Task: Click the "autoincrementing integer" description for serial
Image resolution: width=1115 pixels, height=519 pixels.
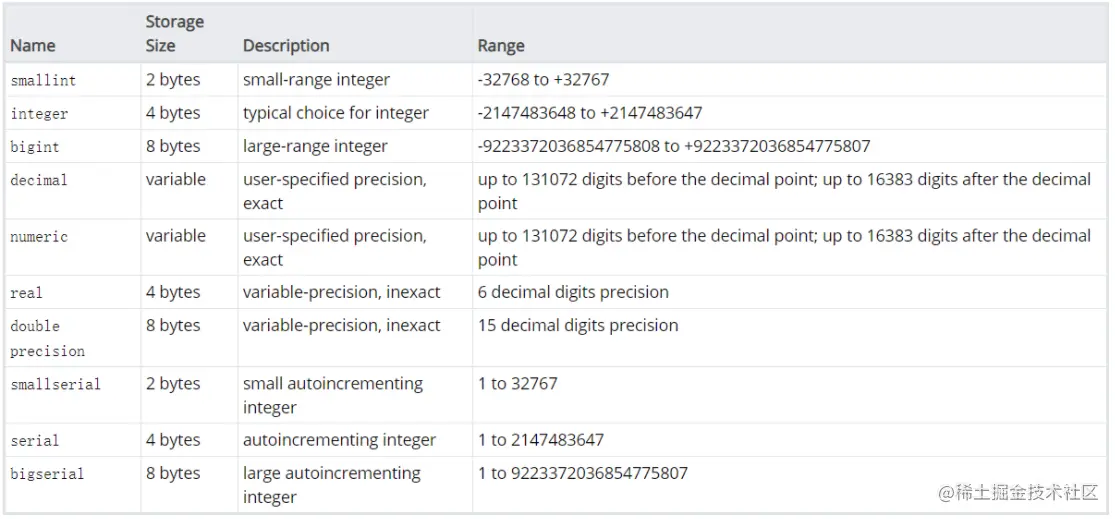Action: [339, 440]
